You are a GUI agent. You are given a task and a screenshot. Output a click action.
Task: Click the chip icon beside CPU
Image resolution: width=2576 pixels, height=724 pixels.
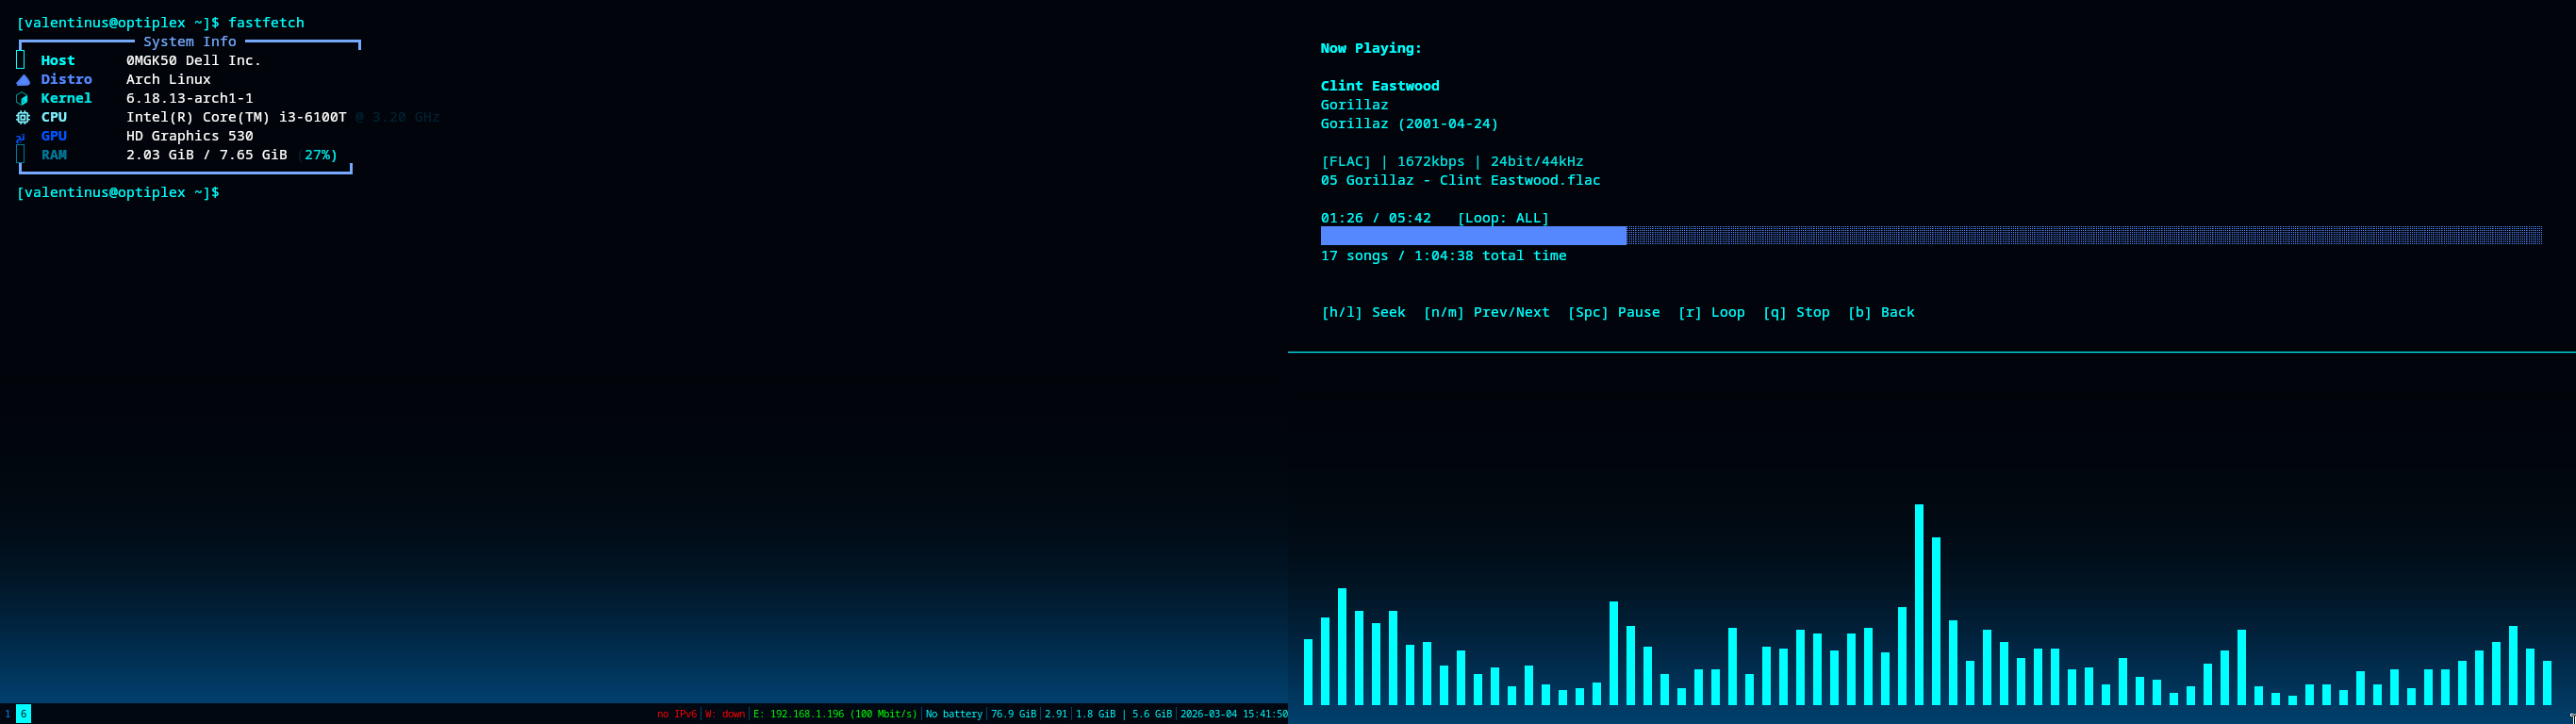(23, 118)
